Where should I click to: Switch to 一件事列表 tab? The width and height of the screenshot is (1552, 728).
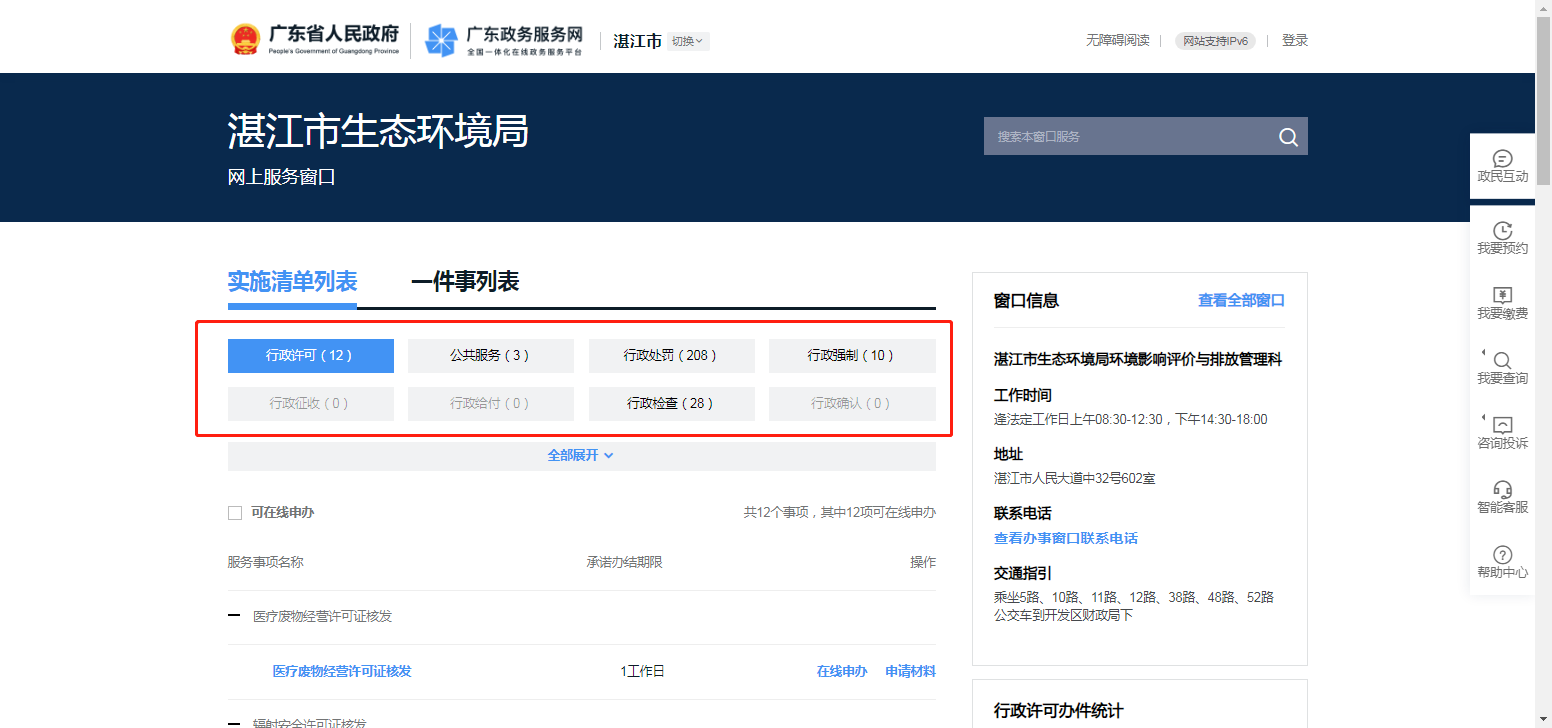[465, 282]
